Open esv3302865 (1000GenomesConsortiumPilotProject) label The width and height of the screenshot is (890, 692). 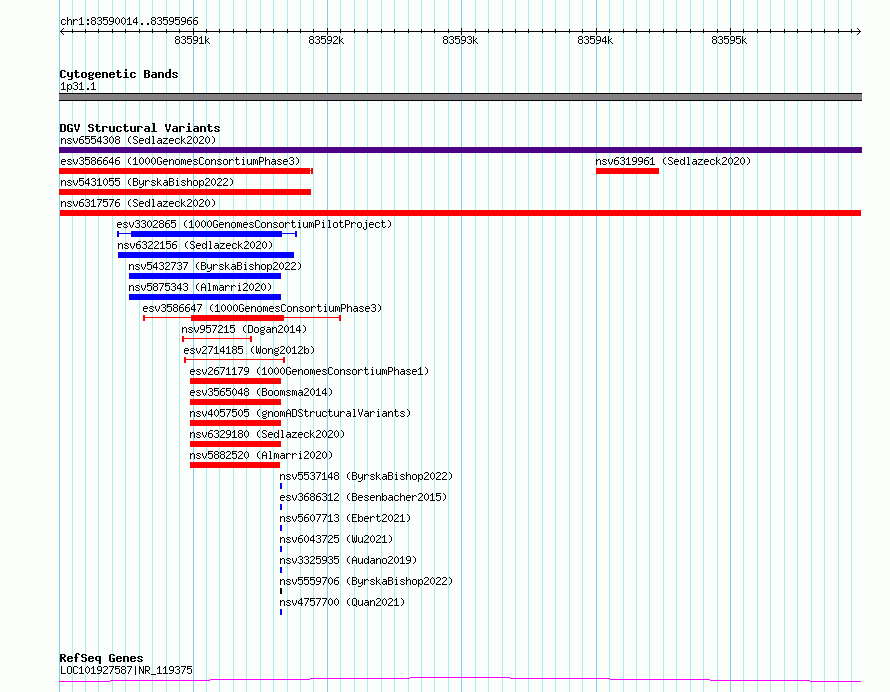click(x=254, y=224)
